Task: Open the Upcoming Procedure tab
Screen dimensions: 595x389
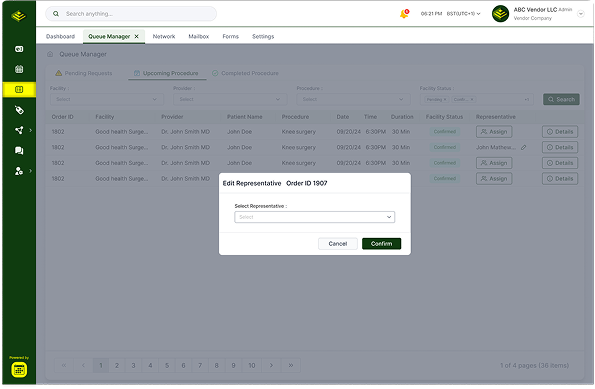Action: pyautogui.click(x=167, y=73)
